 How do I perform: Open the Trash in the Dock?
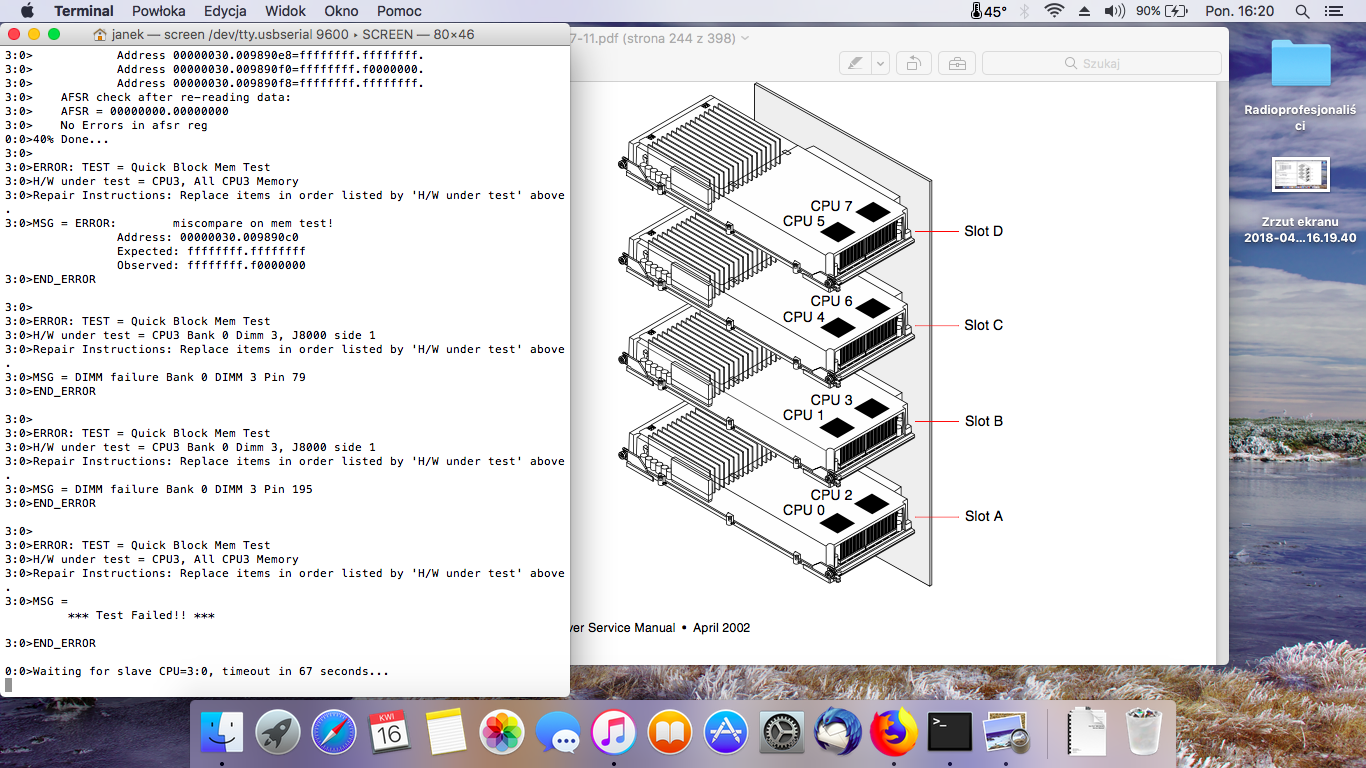pyautogui.click(x=1142, y=733)
